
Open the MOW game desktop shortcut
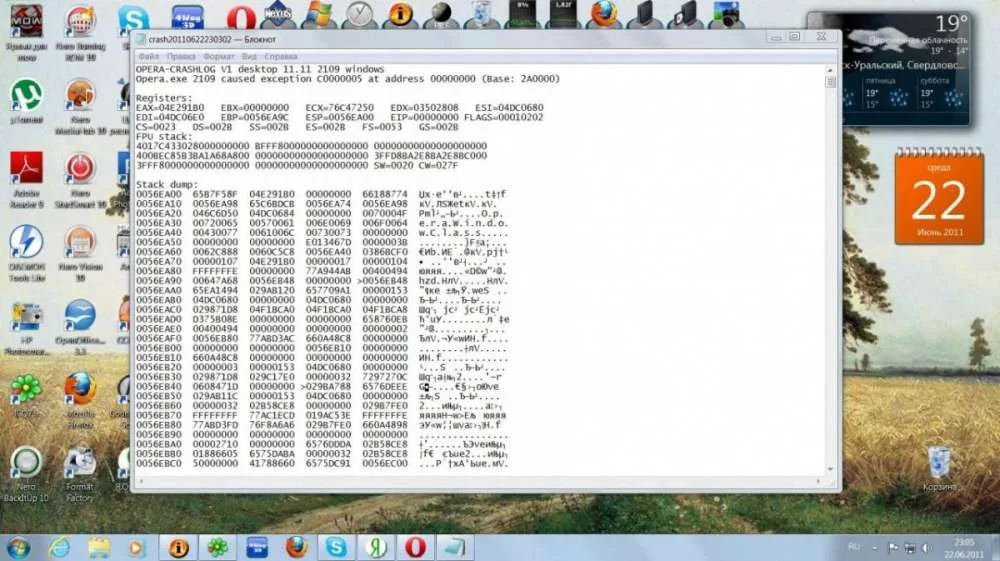pos(26,33)
